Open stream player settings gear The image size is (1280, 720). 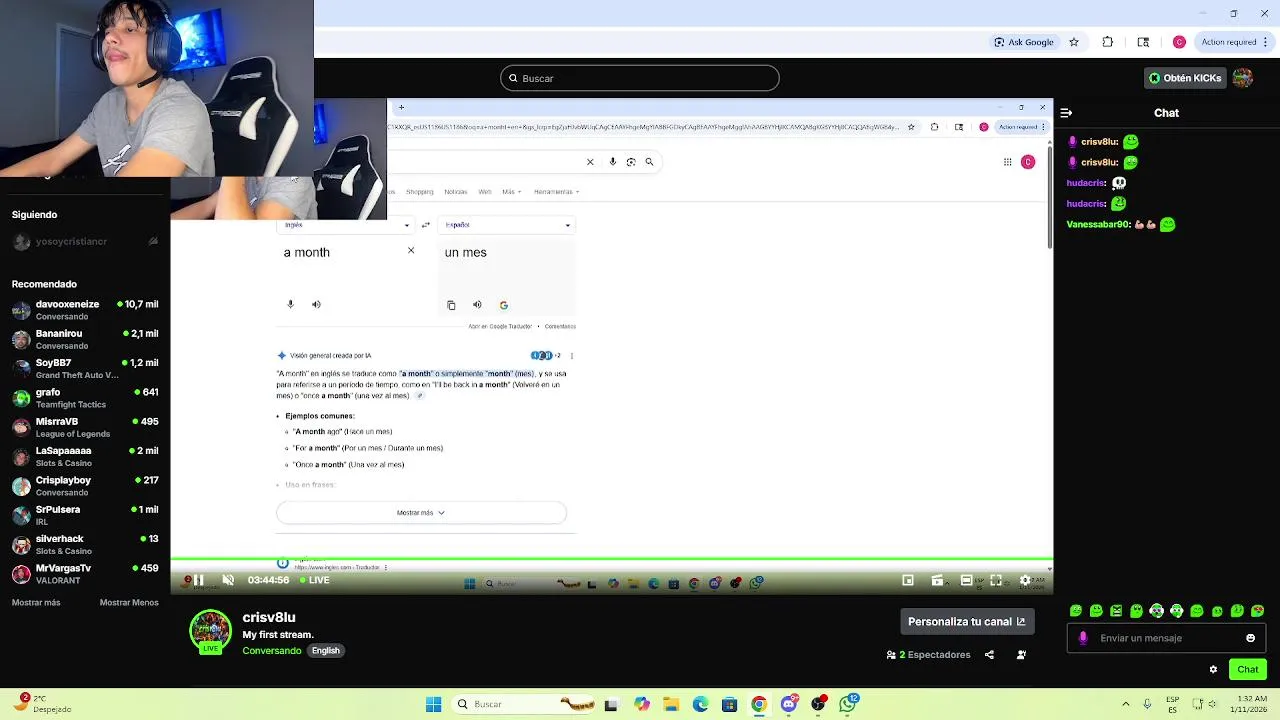coord(1025,580)
